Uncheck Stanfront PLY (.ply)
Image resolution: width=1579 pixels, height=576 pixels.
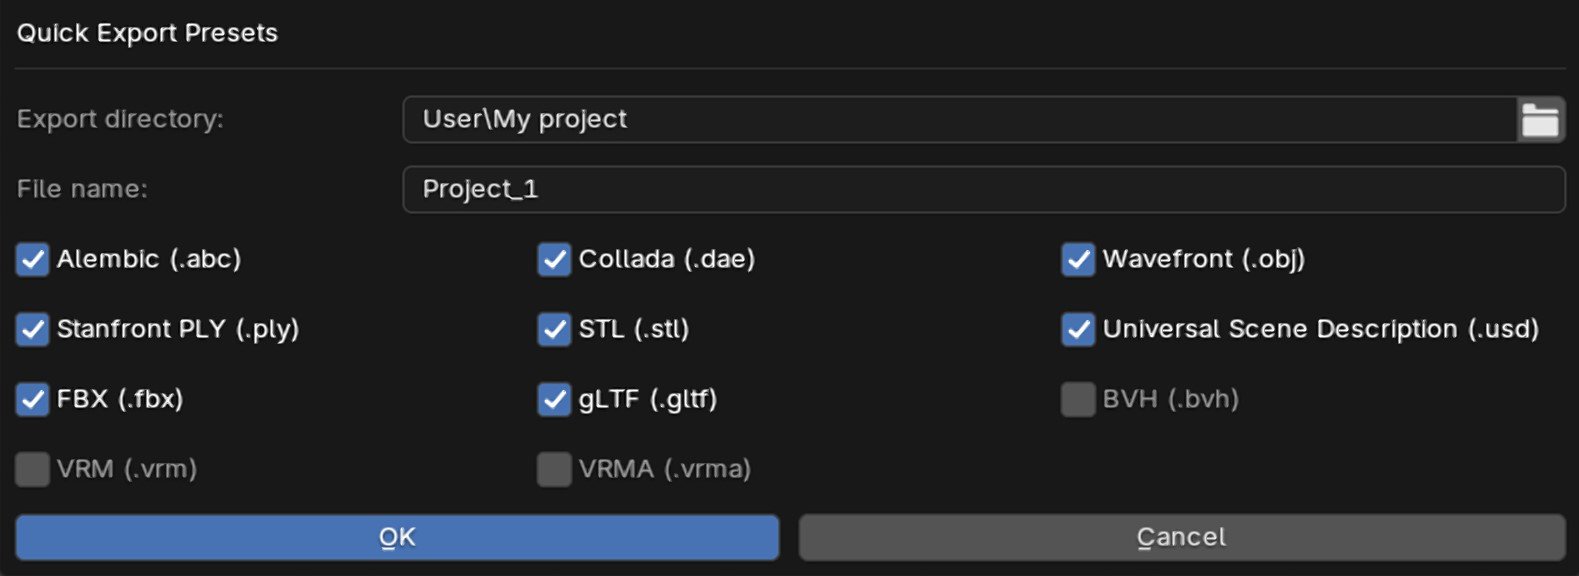(x=31, y=329)
